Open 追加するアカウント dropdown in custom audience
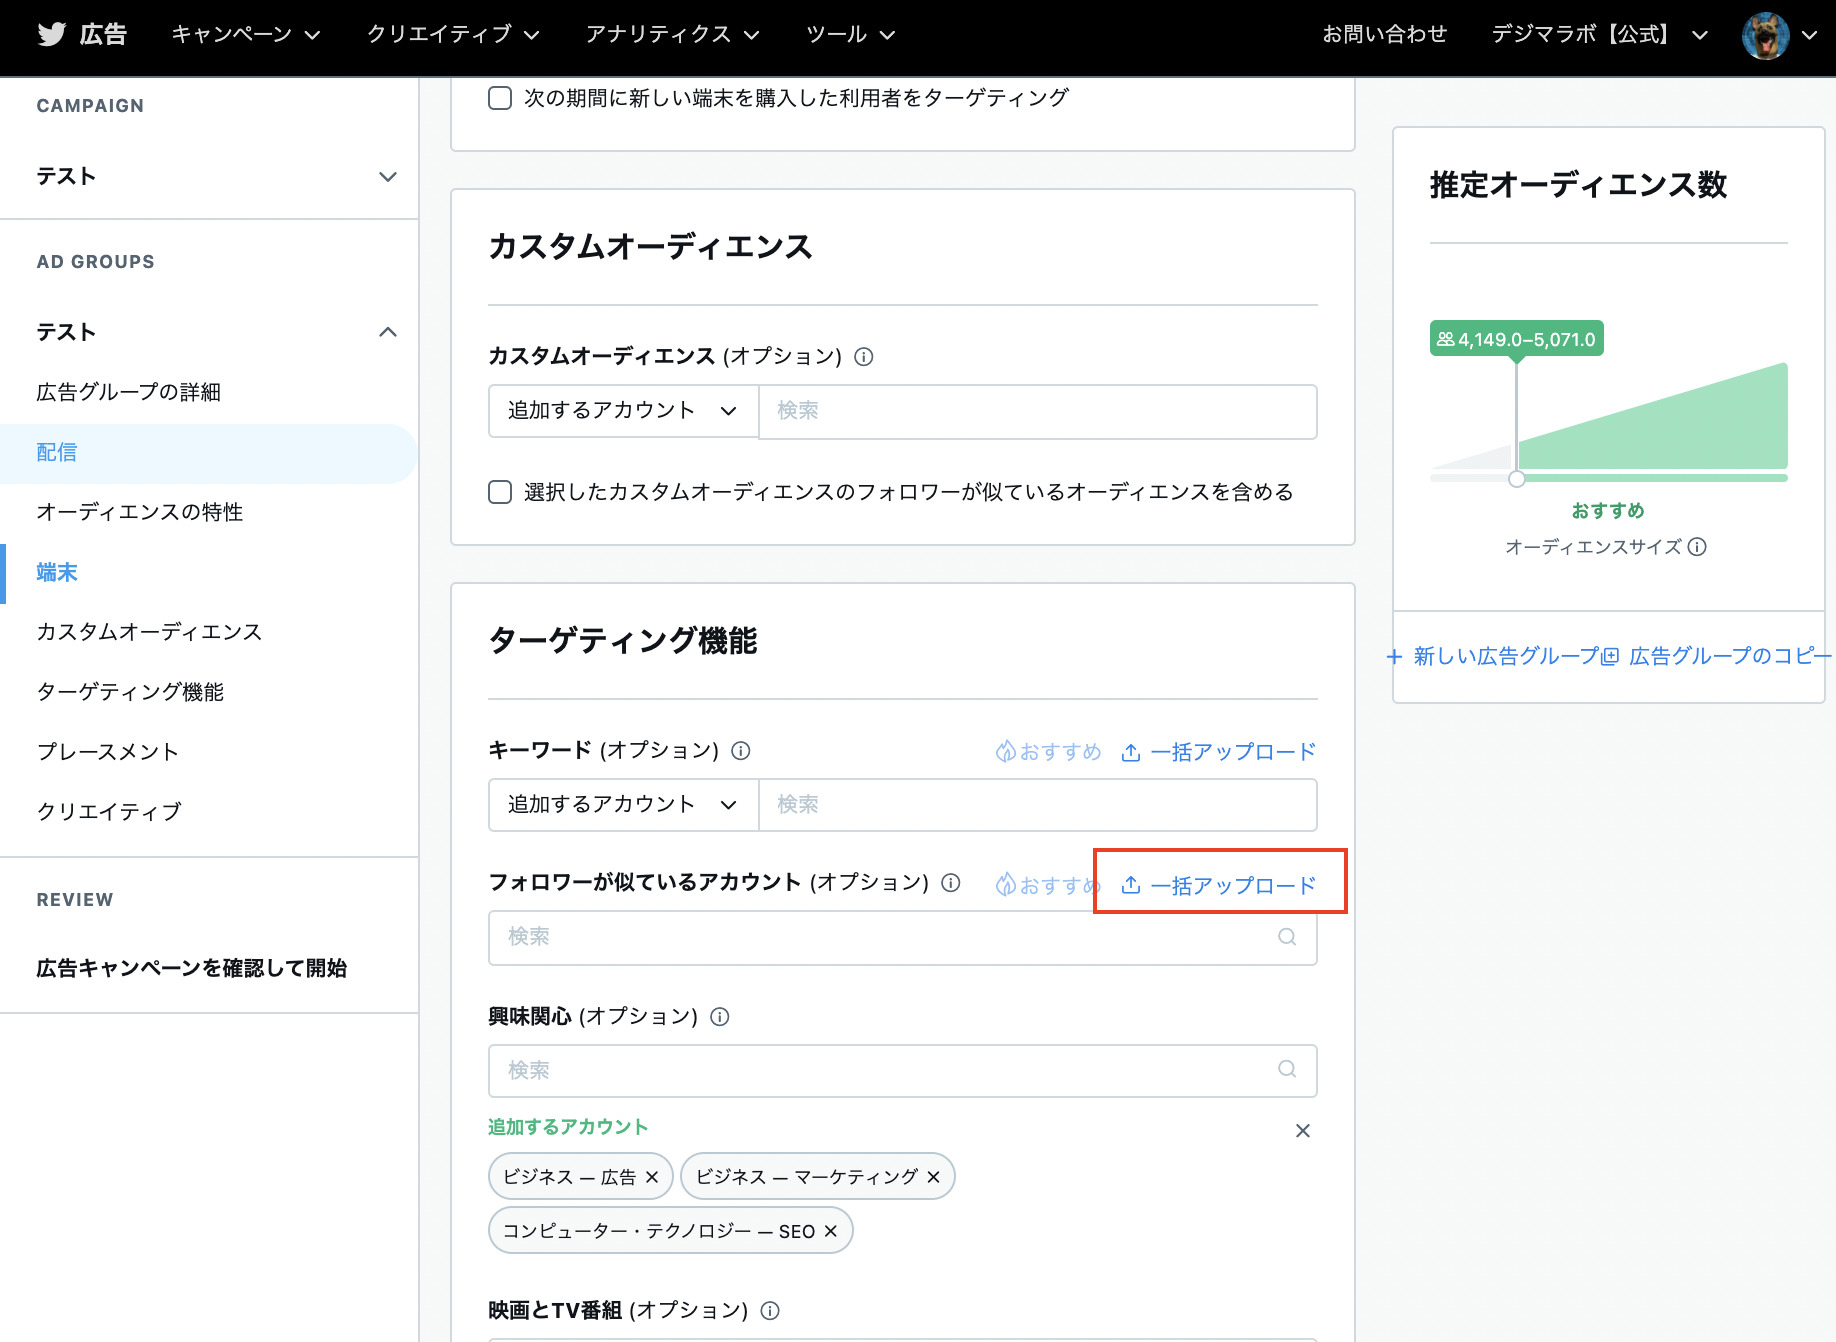 [x=622, y=411]
